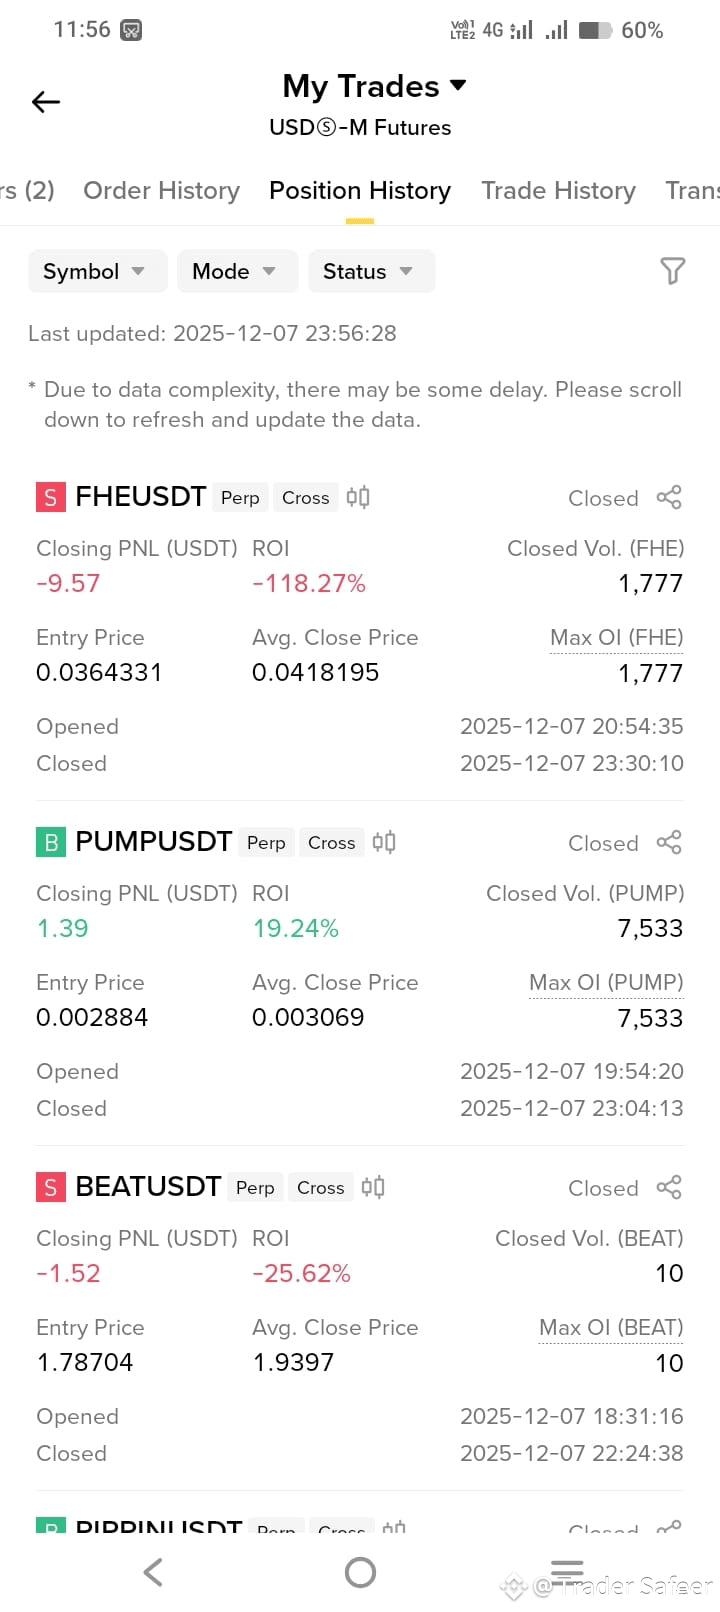Open FHEUSDT candlestick chart icon
The width and height of the screenshot is (720, 1612).
coord(358,497)
